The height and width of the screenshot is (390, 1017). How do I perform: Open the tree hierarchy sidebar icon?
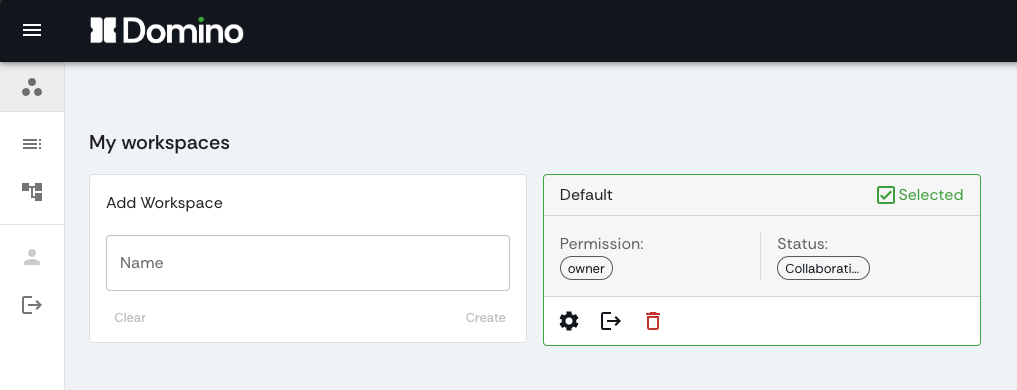click(x=32, y=191)
